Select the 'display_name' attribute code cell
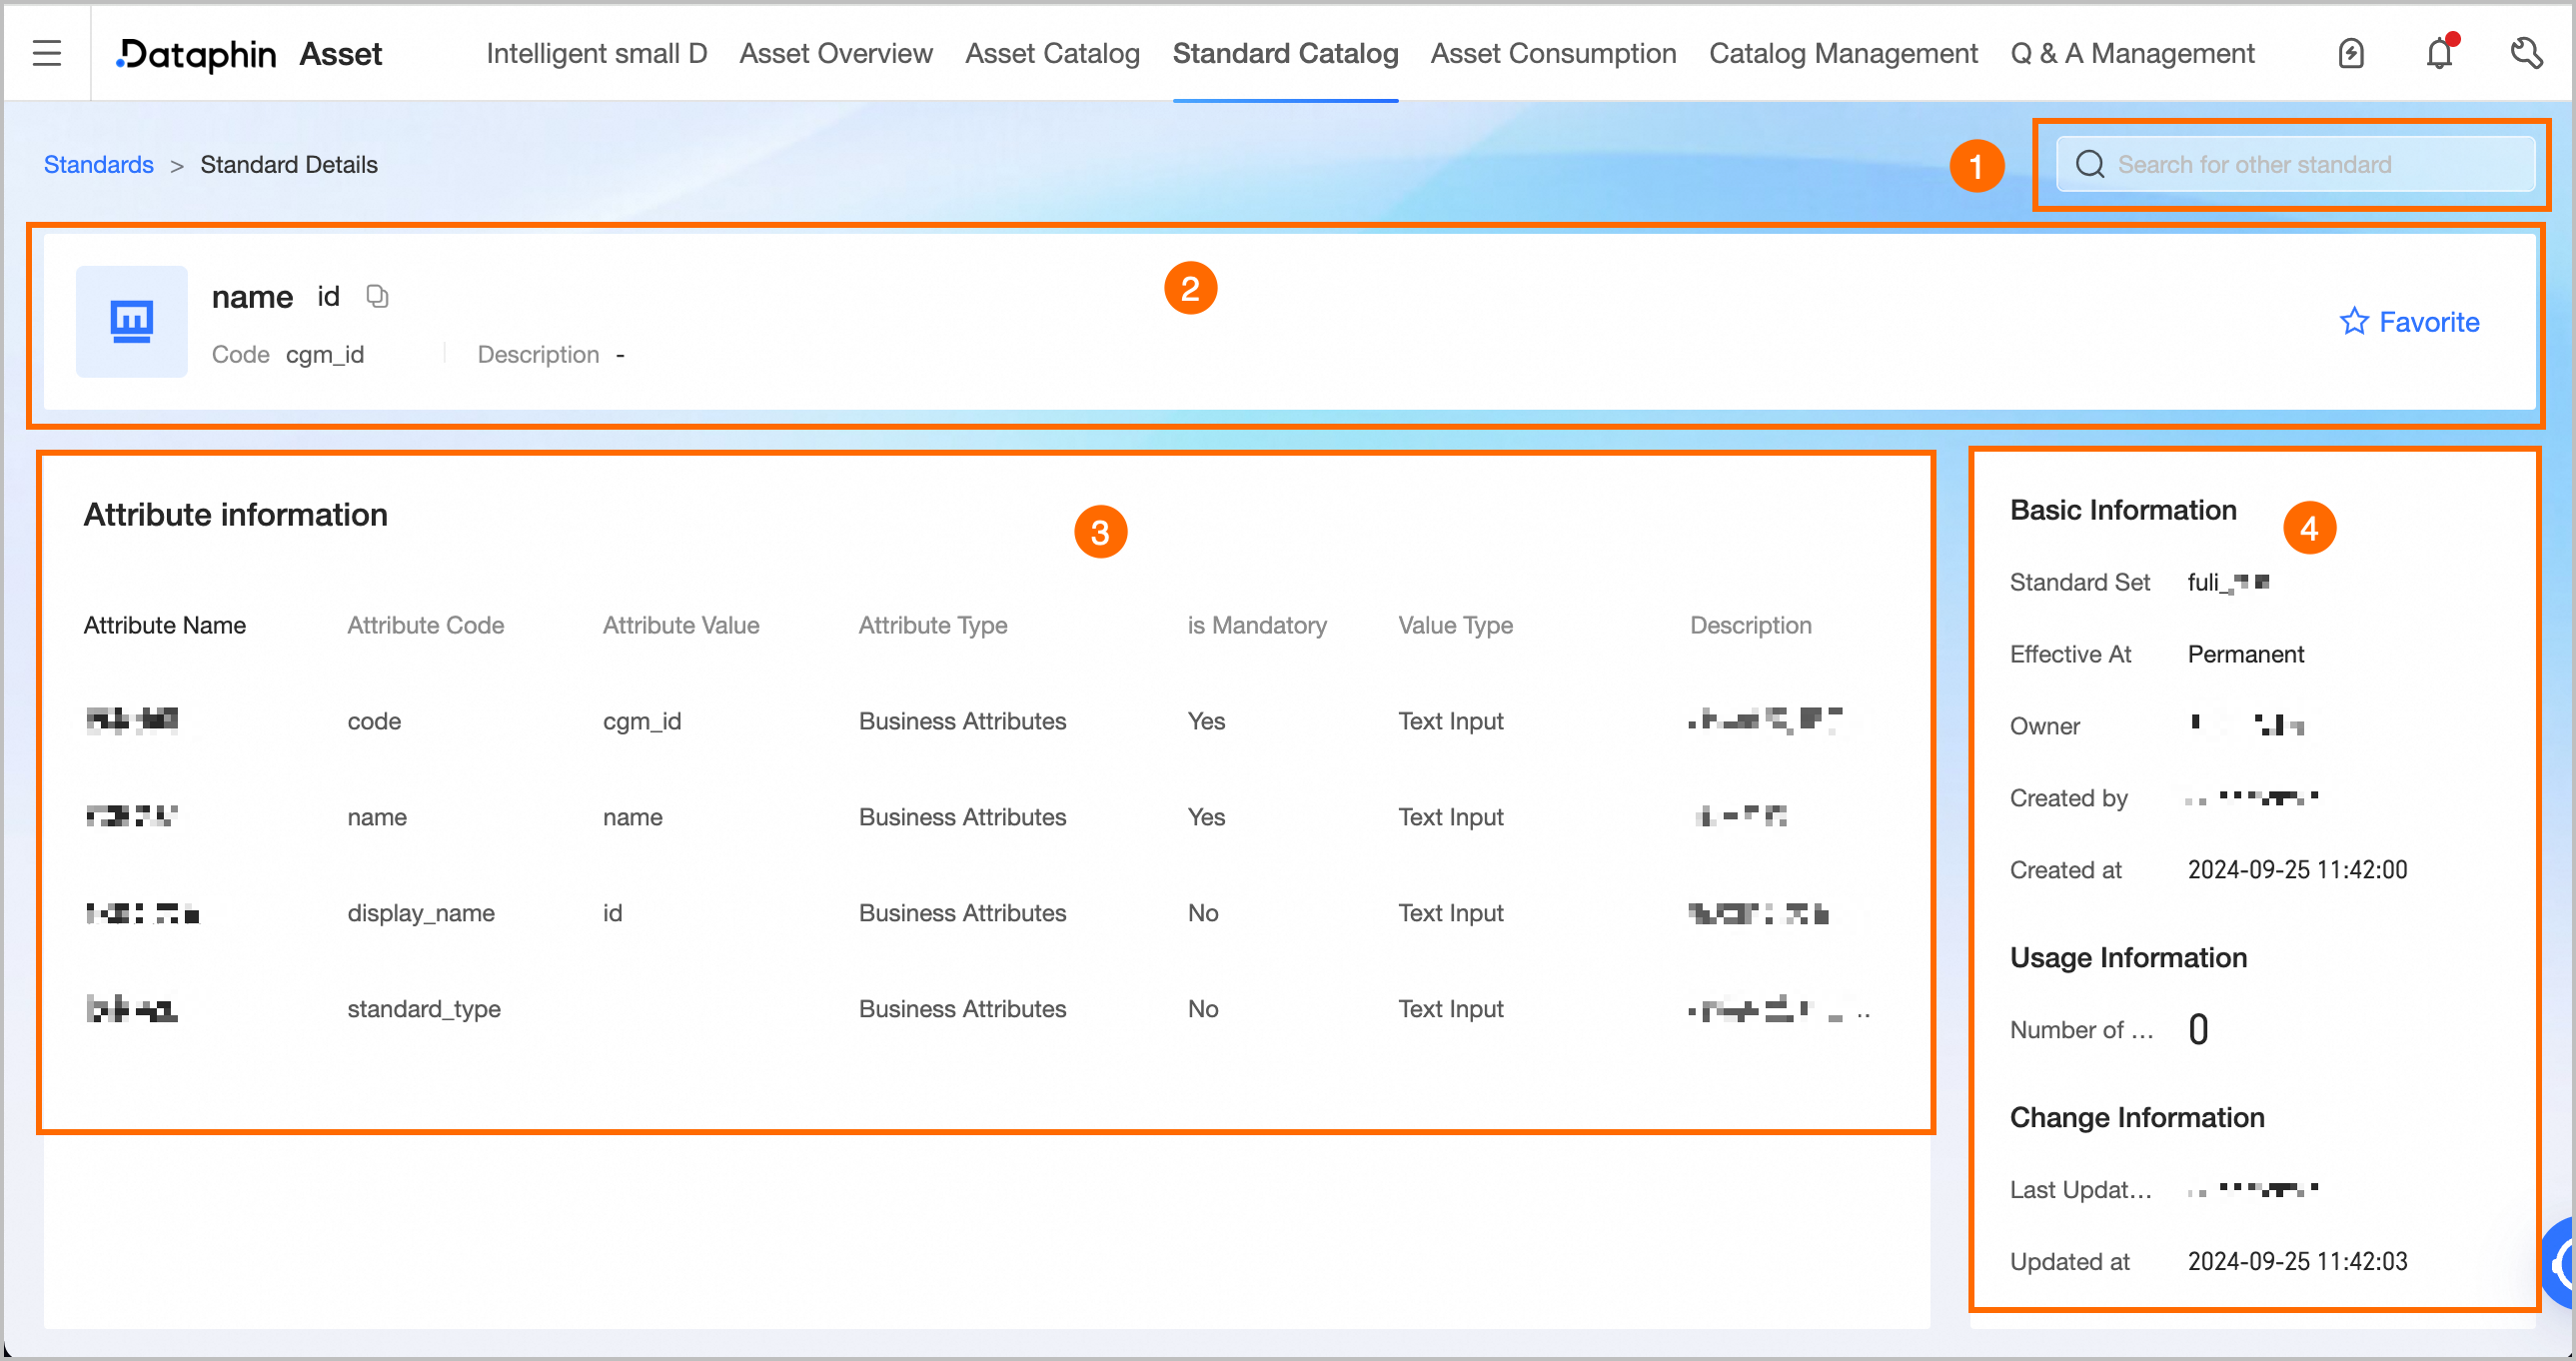This screenshot has height=1361, width=2576. [421, 913]
